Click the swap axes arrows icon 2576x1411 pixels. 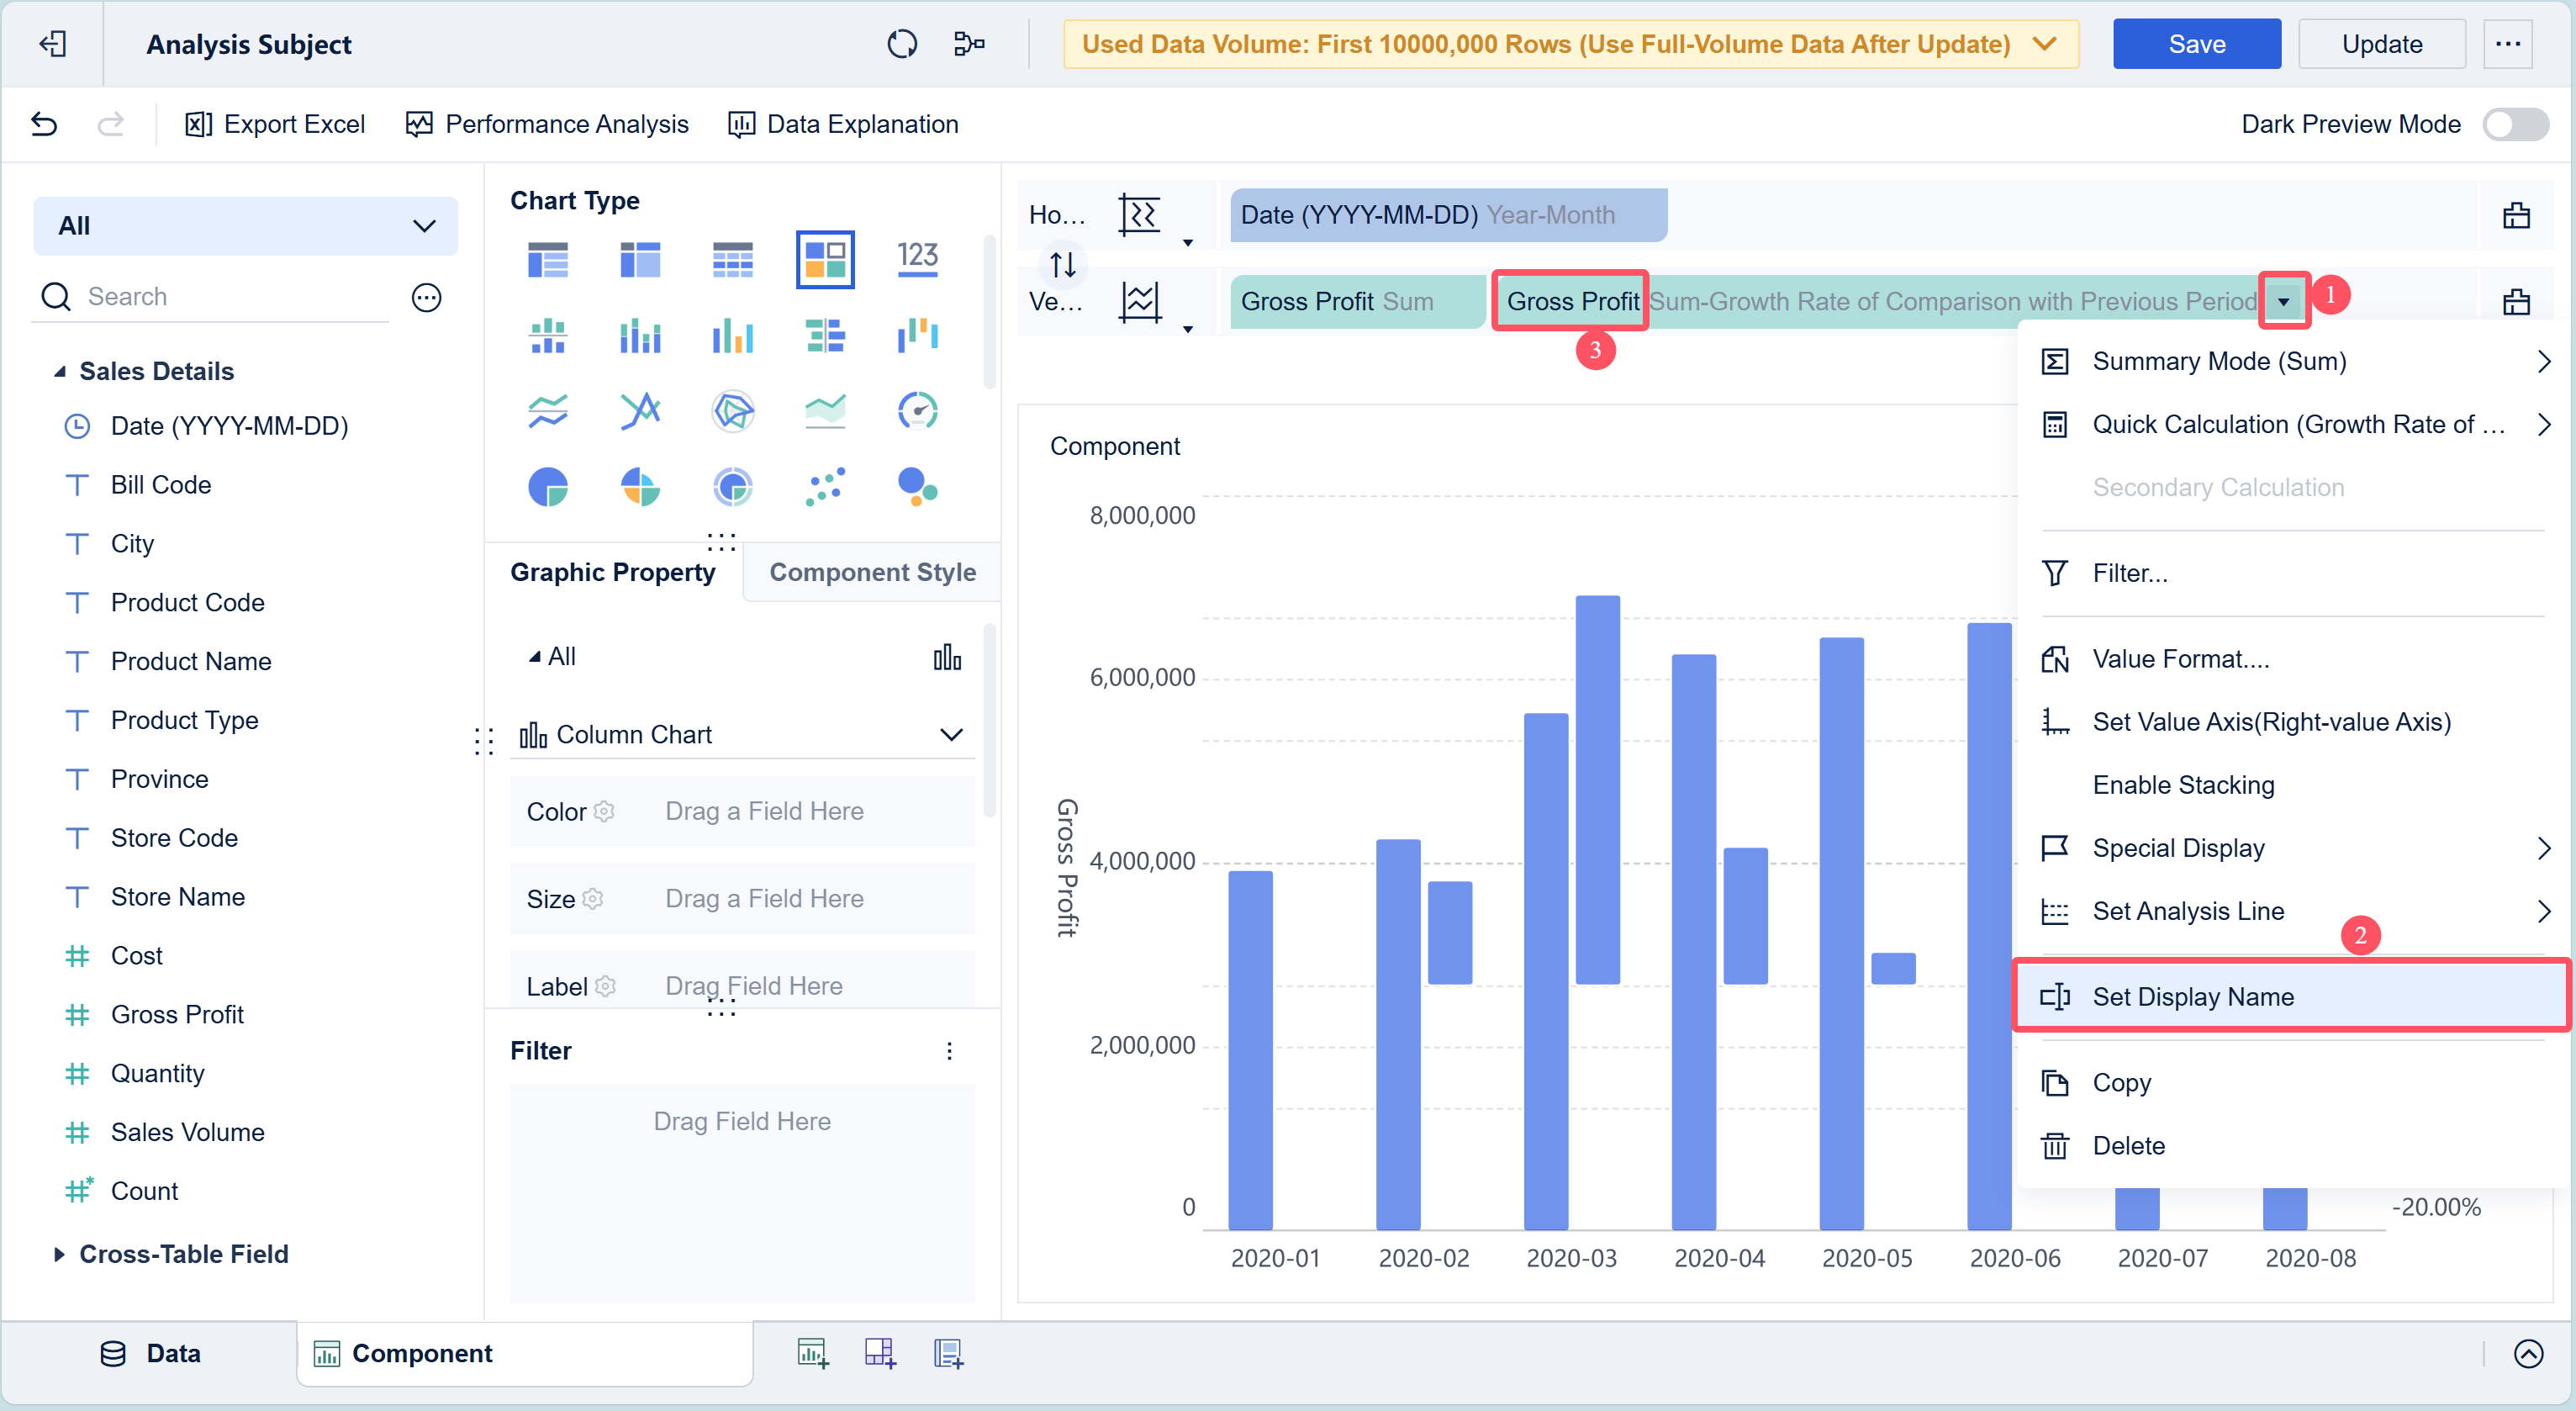click(x=1063, y=265)
